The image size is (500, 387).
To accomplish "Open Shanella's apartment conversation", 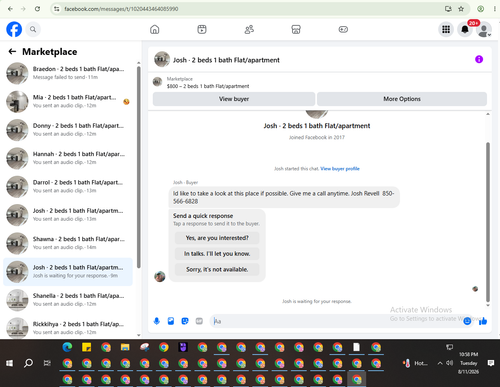I will pos(68,300).
